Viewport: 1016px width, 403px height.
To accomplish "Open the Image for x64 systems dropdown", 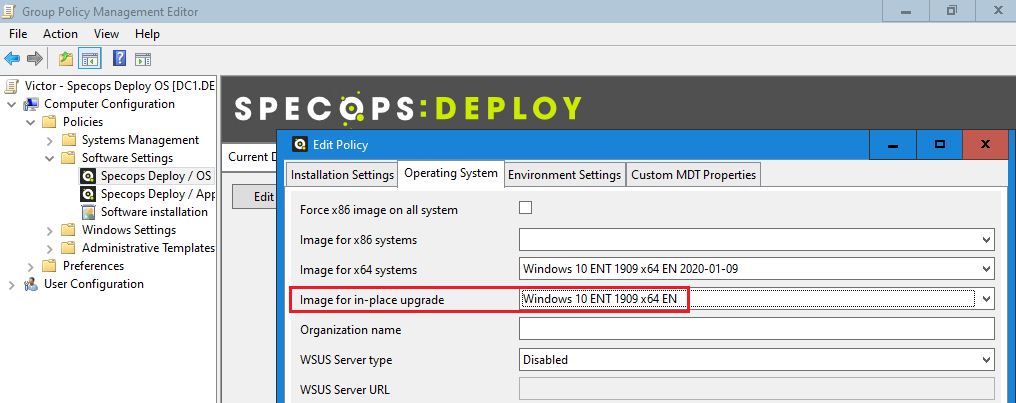I will tap(987, 270).
